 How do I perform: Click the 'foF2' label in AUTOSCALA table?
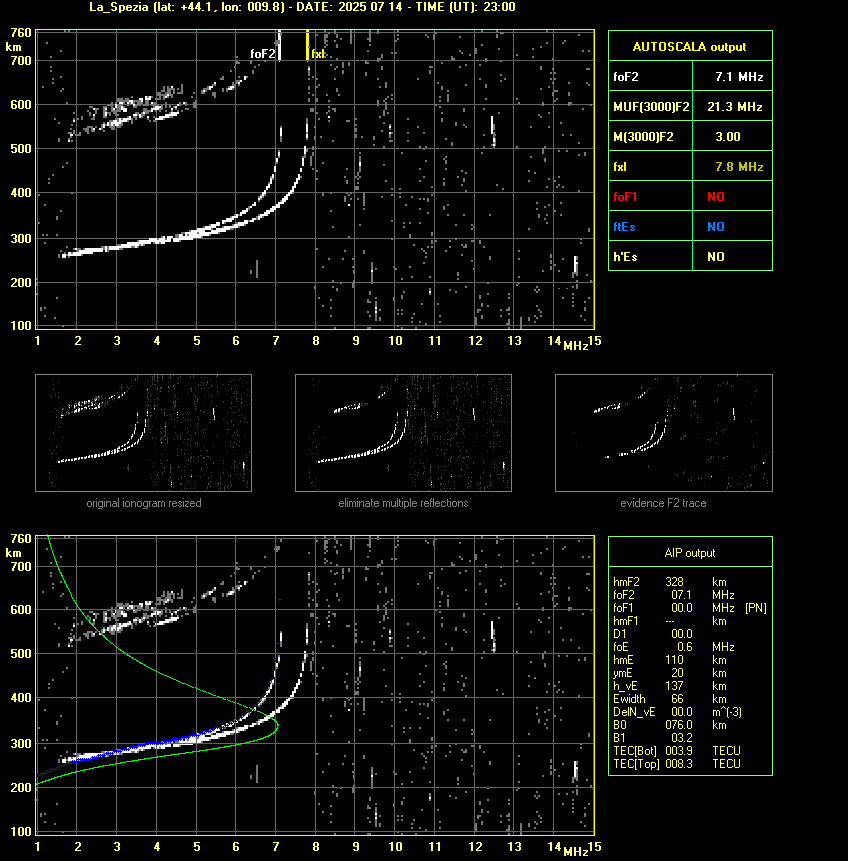(626, 77)
